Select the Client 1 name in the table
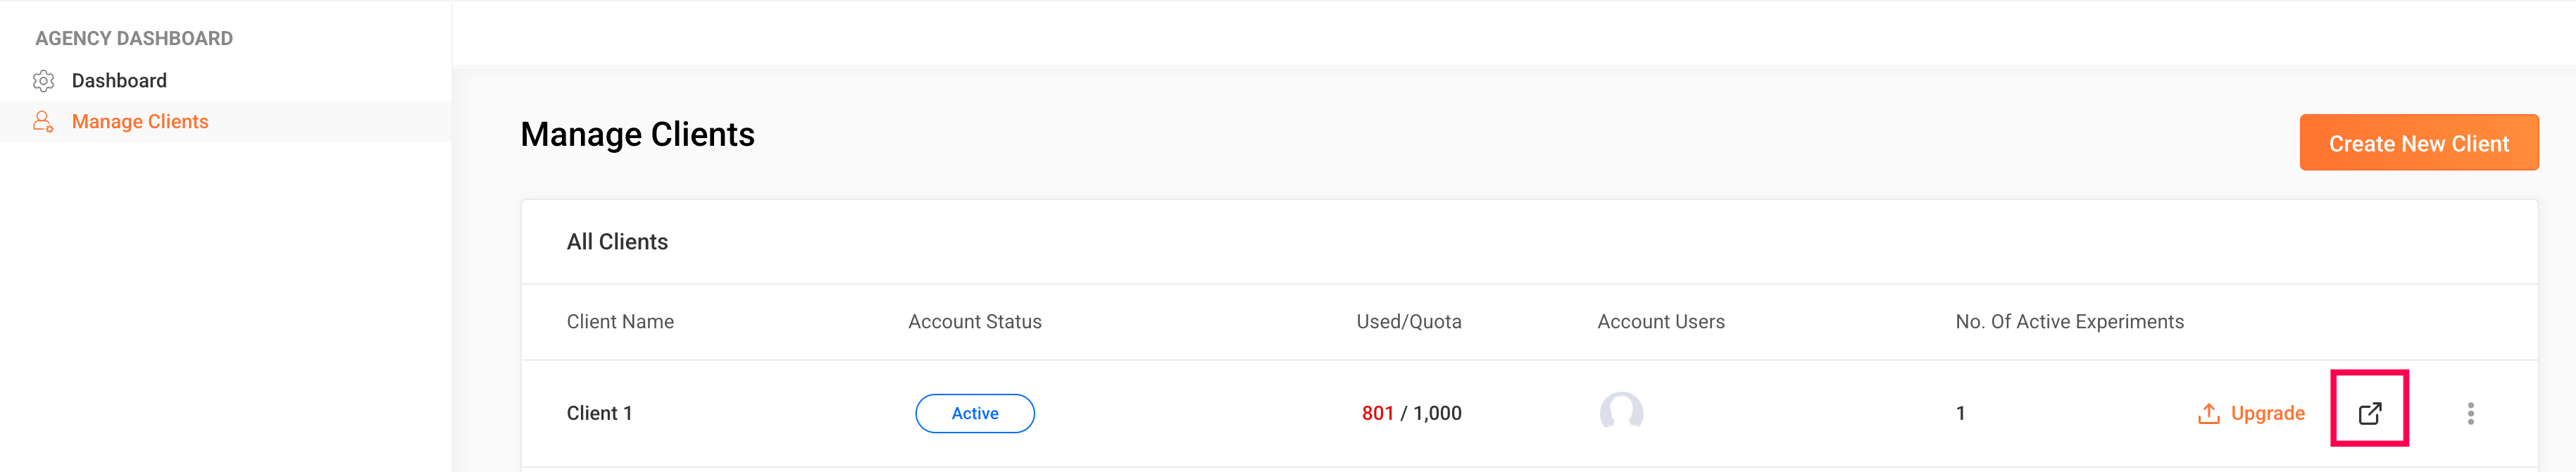Viewport: 2576px width, 472px height. point(599,414)
